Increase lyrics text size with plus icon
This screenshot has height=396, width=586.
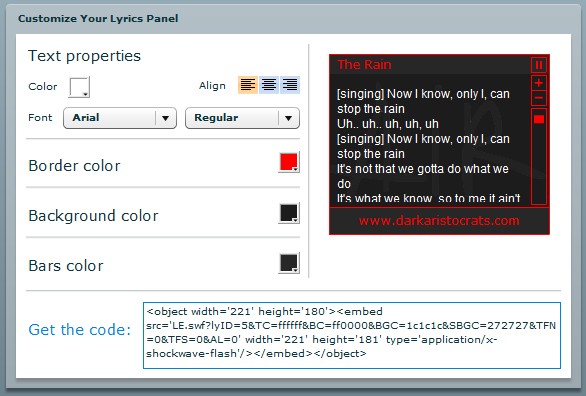(539, 83)
